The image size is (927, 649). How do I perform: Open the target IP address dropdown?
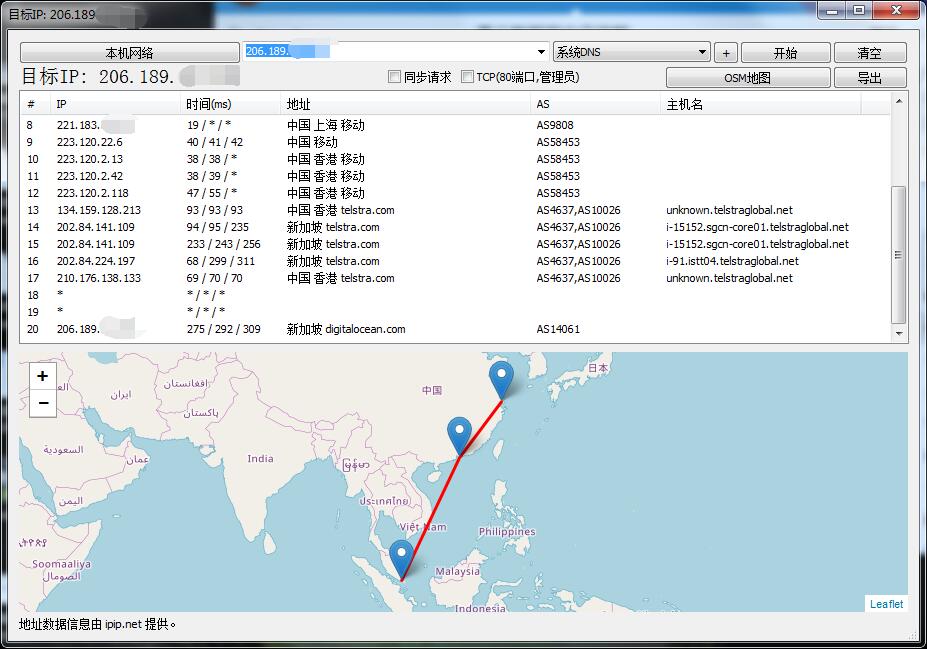(541, 52)
